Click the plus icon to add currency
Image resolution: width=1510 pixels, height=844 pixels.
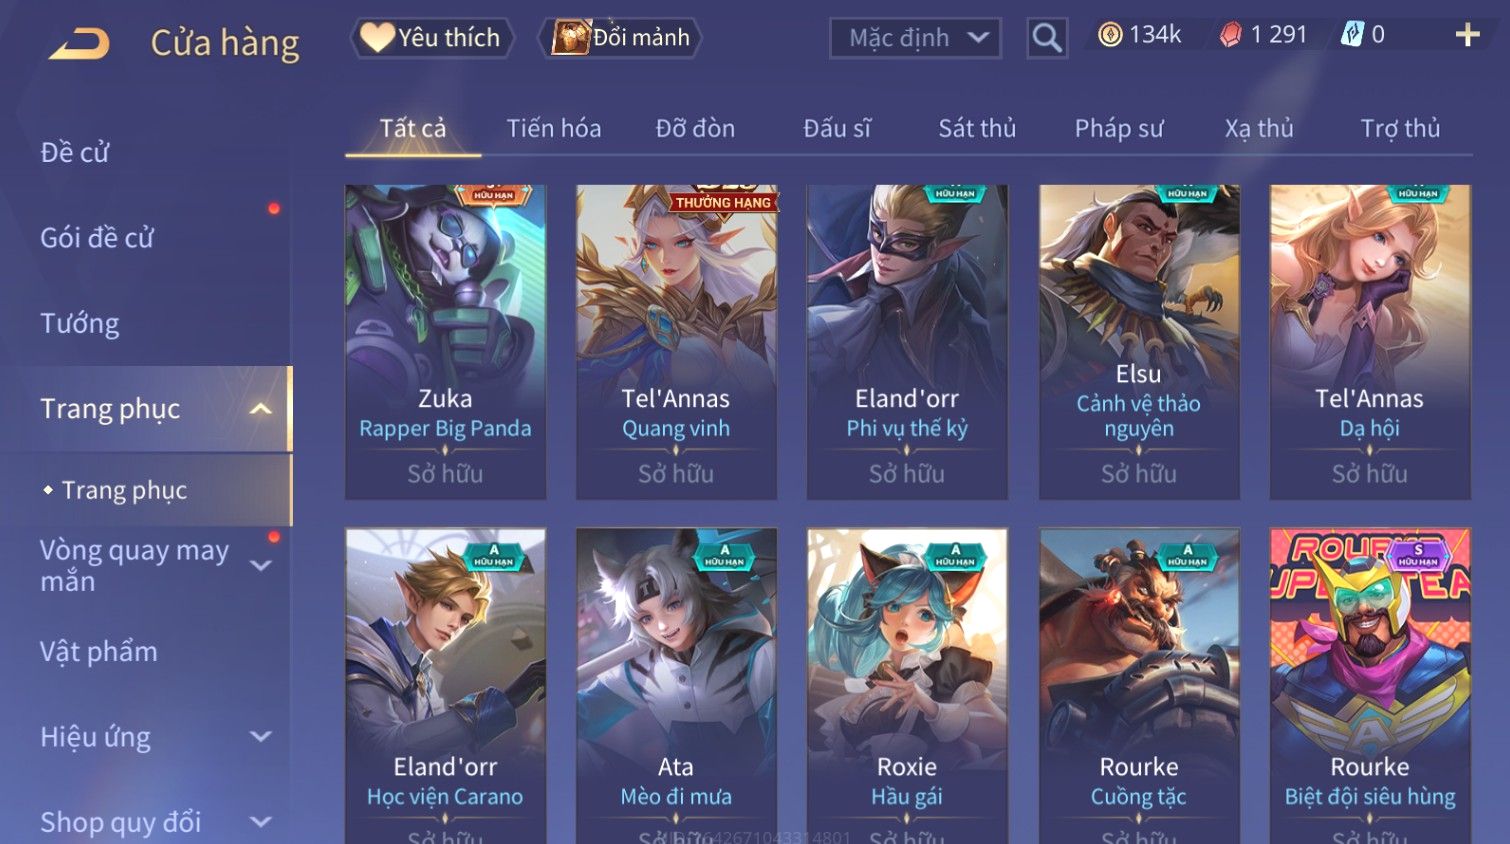point(1467,35)
